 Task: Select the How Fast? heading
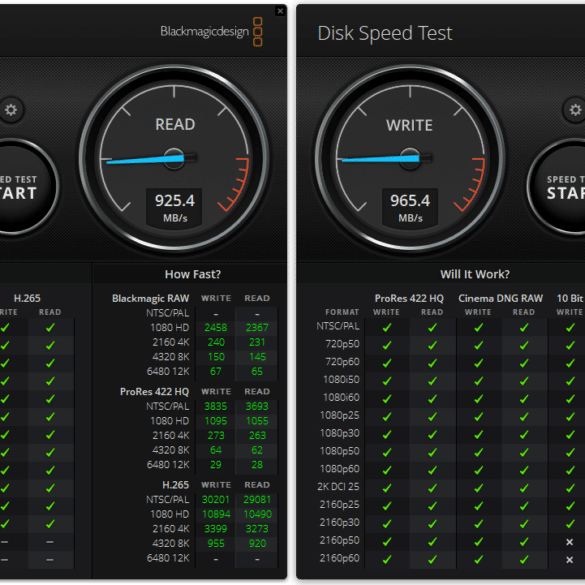click(x=193, y=274)
